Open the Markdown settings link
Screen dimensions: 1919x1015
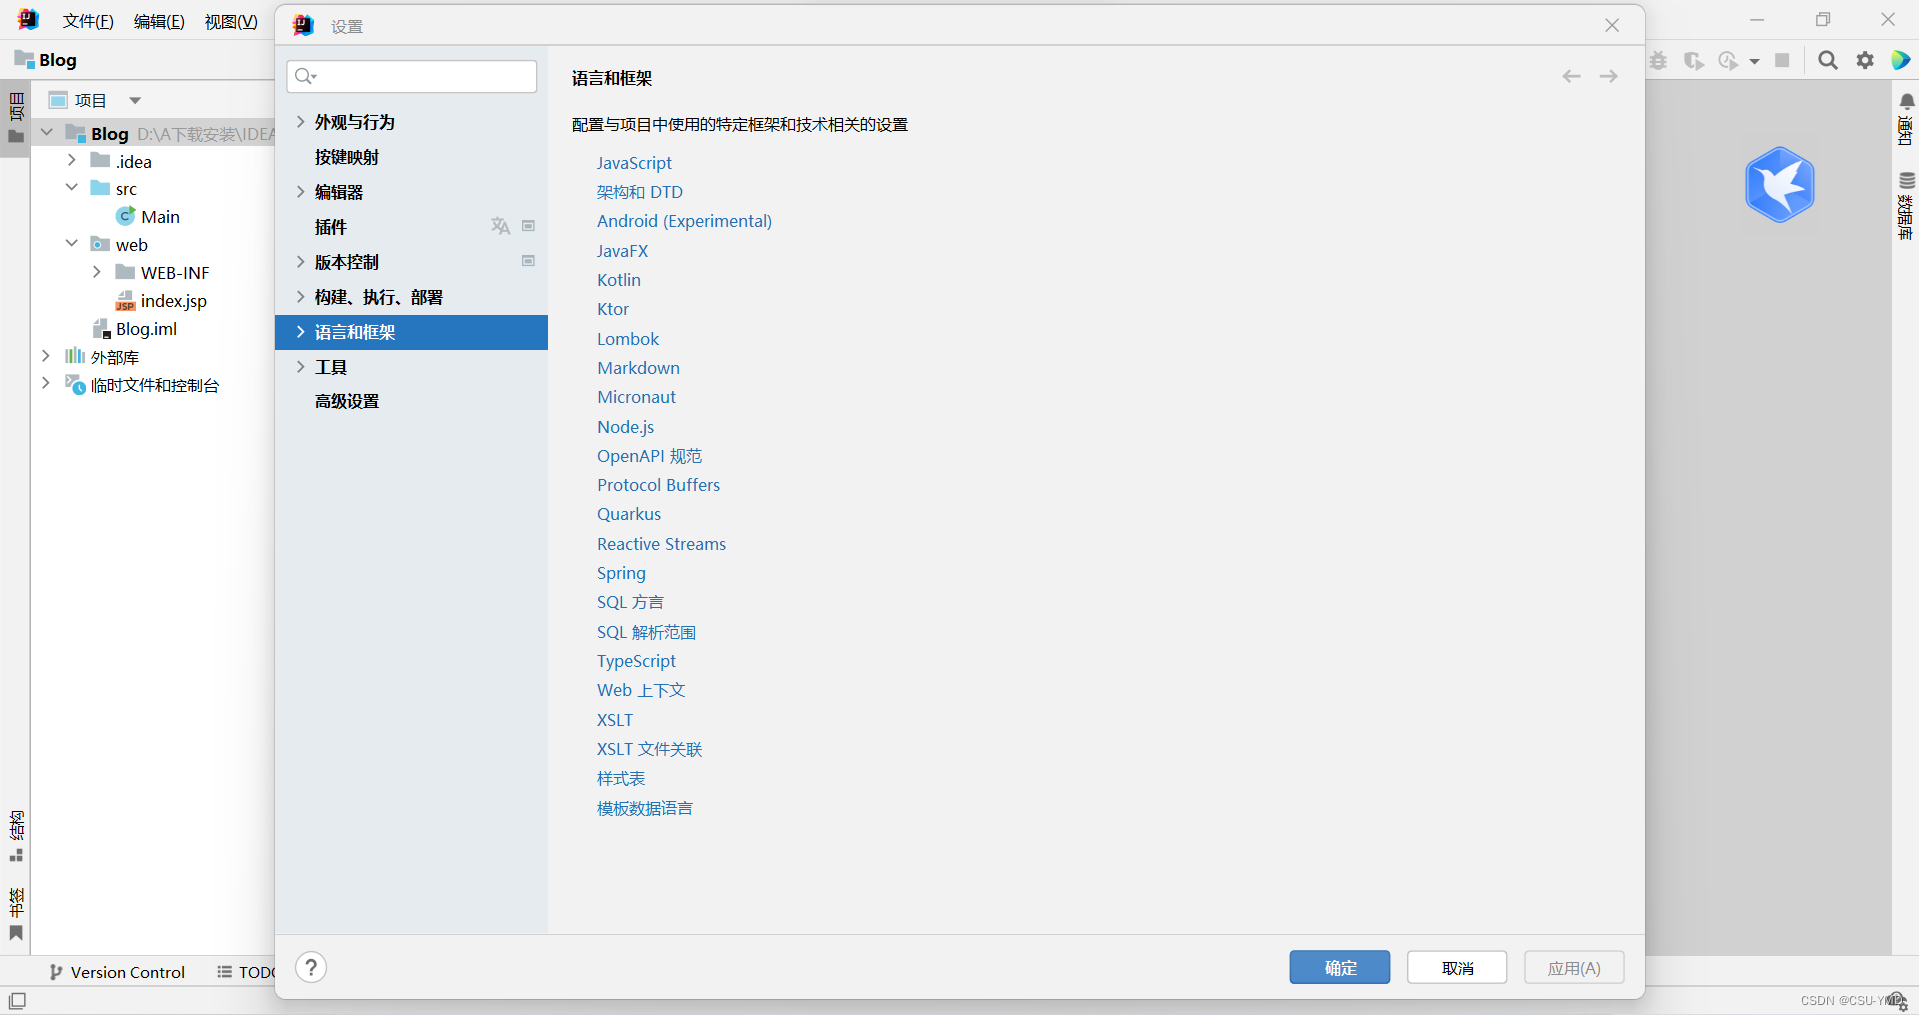tap(638, 368)
